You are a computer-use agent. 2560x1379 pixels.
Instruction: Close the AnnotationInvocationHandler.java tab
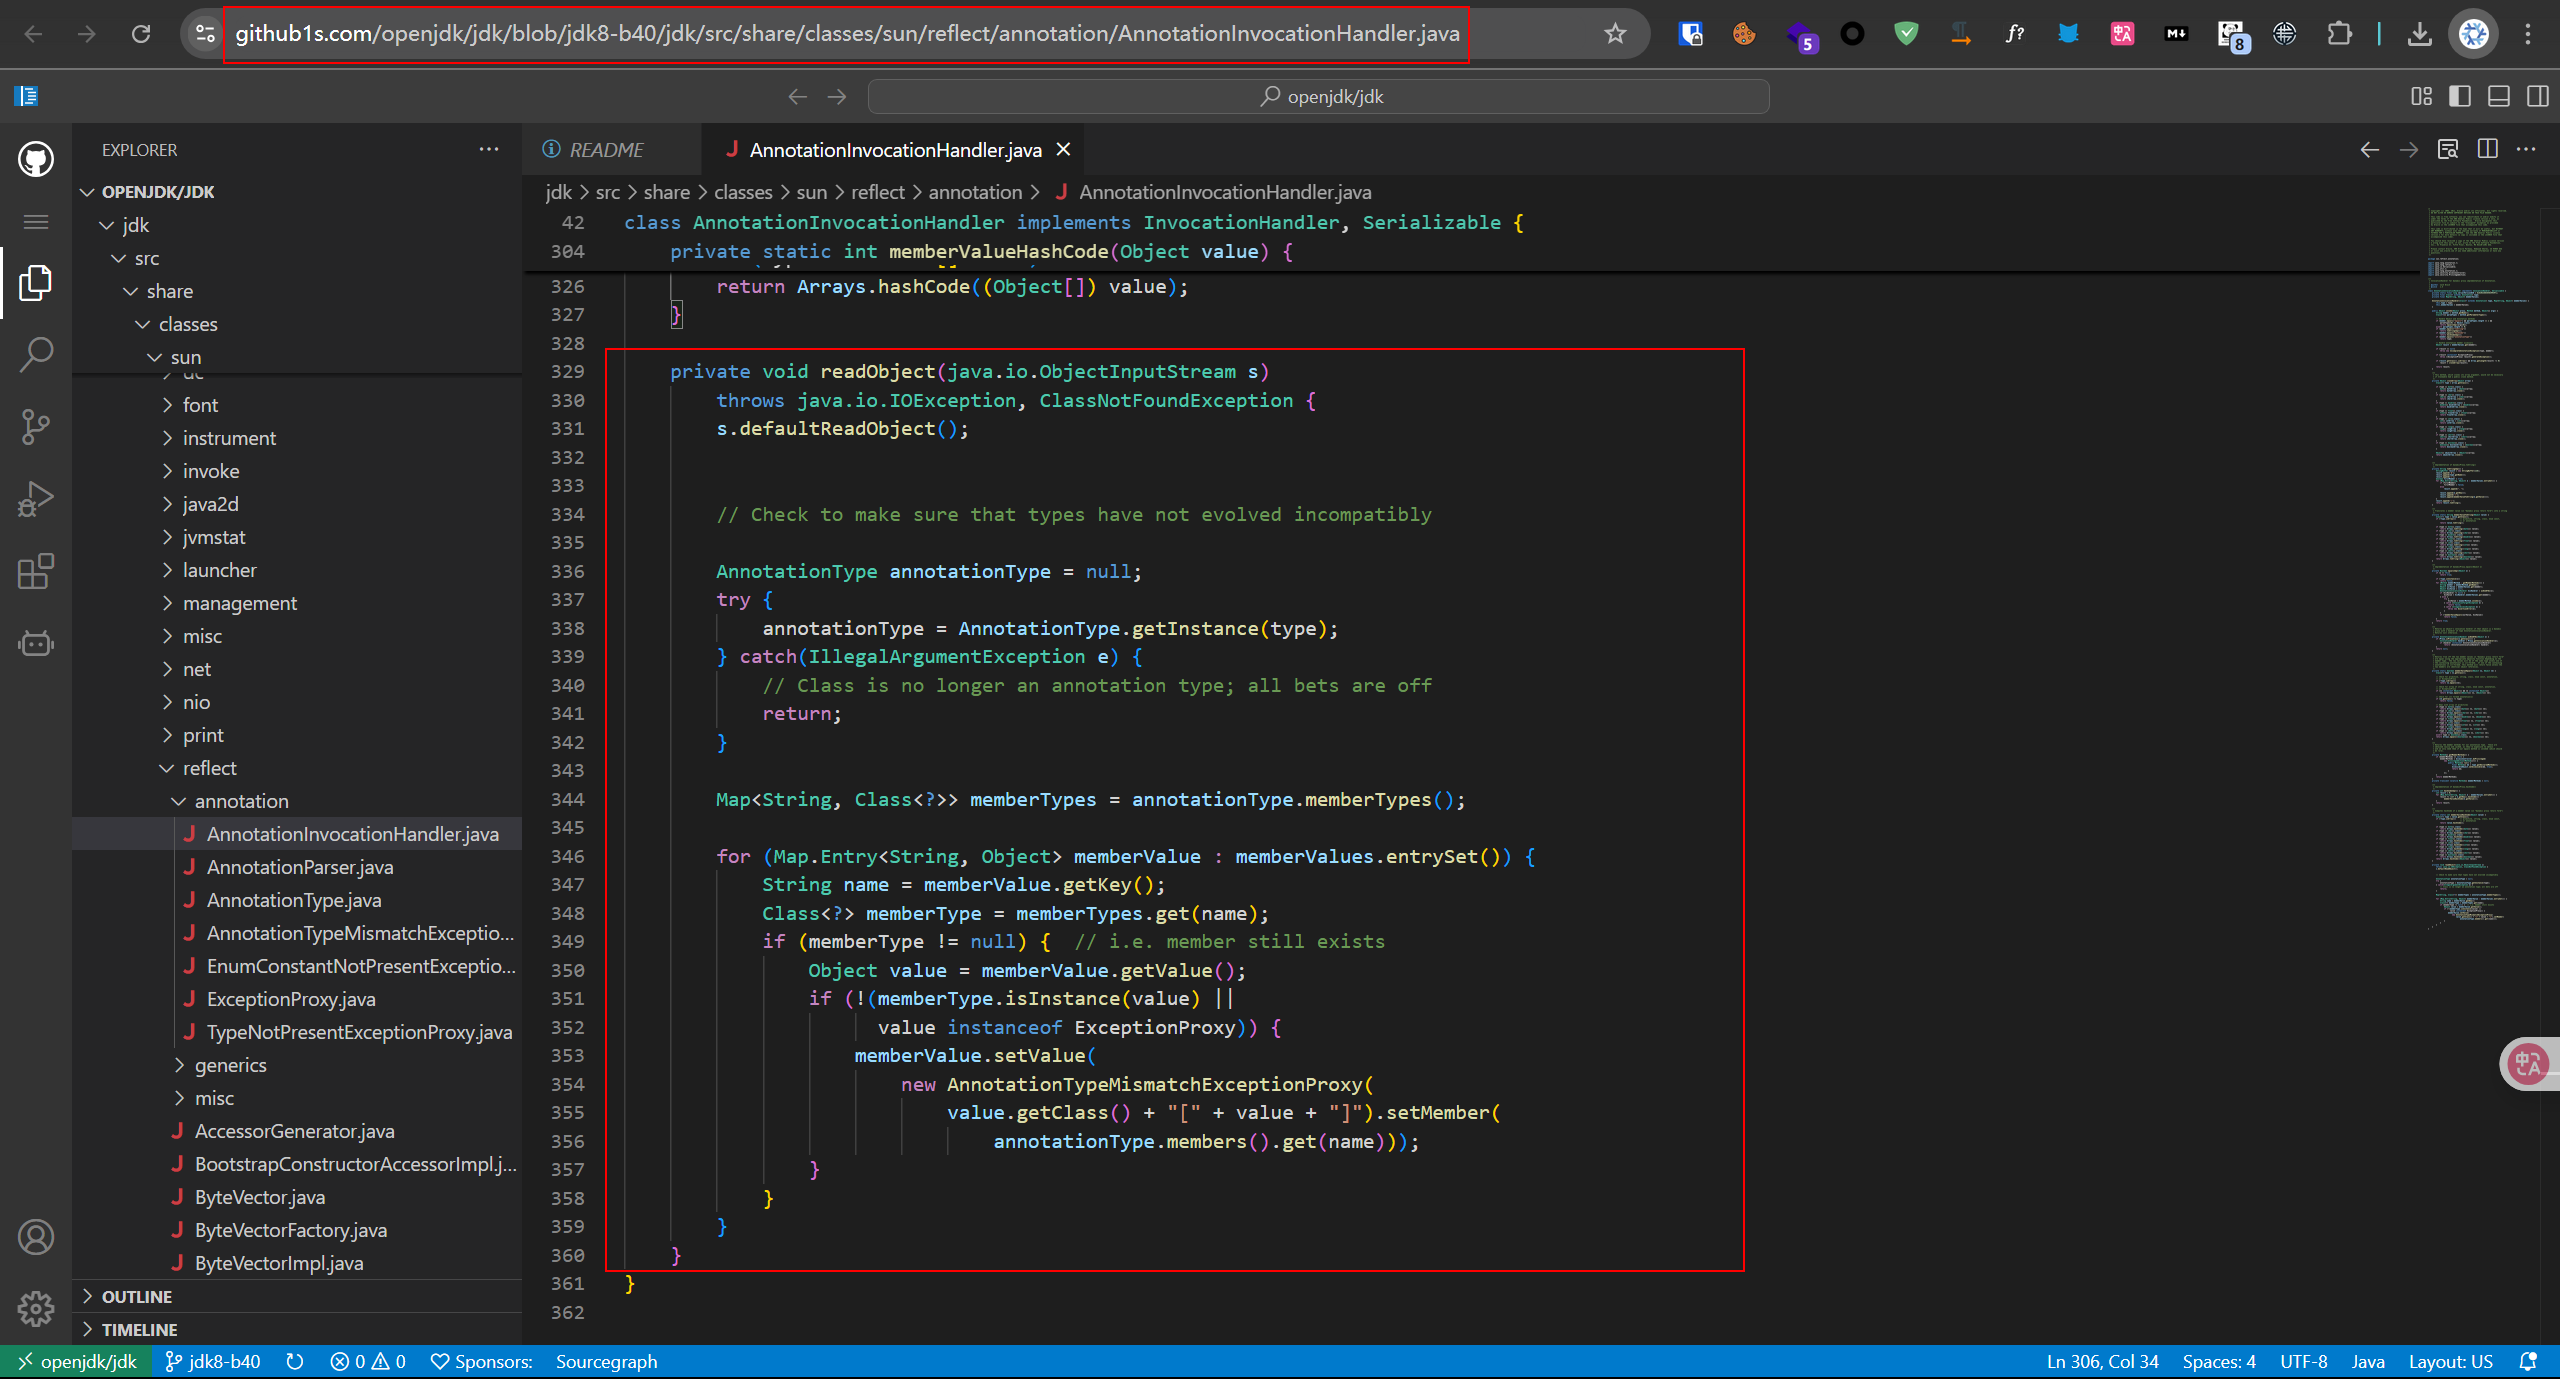(1064, 149)
